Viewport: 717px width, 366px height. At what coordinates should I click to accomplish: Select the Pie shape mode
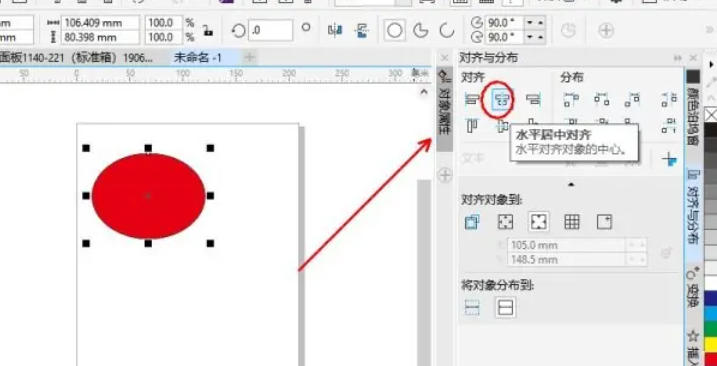(420, 30)
